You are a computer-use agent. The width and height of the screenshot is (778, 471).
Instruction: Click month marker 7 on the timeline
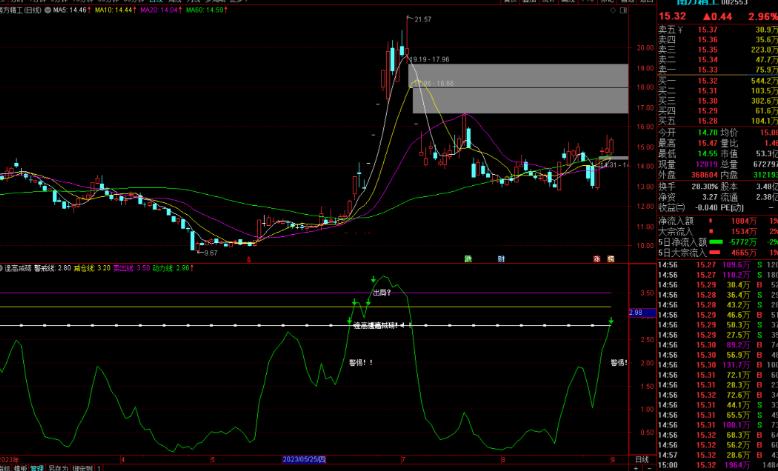click(404, 460)
